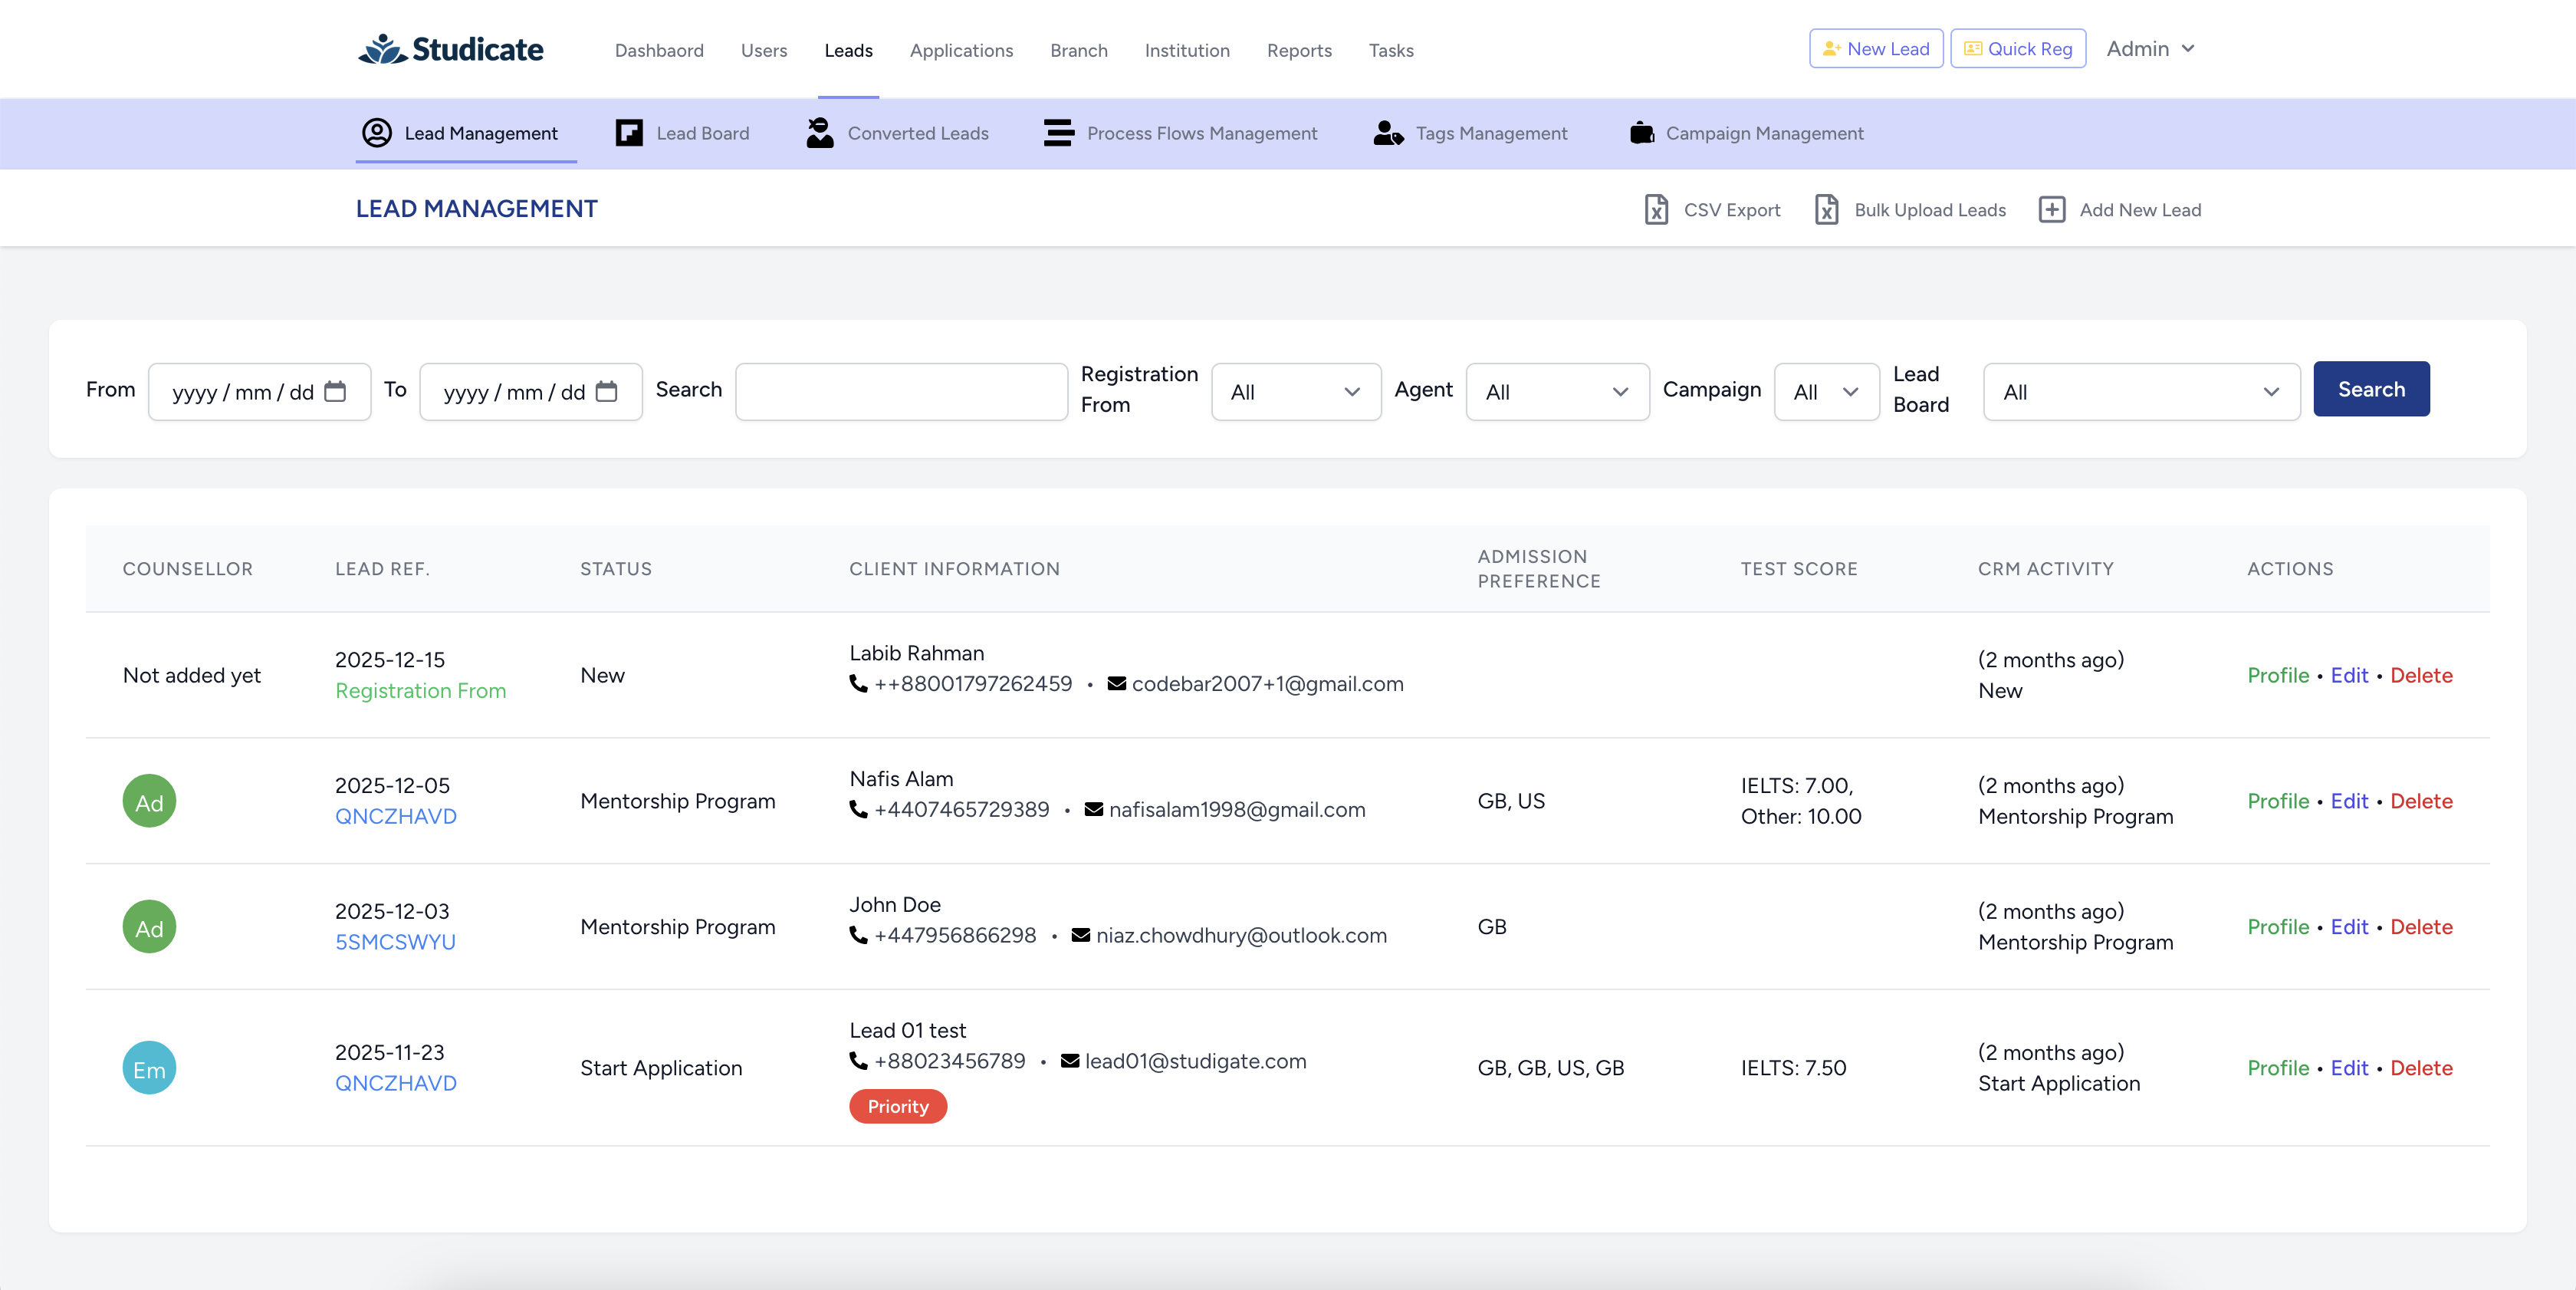
Task: Click the Add New Lead plus icon
Action: [x=2051, y=209]
